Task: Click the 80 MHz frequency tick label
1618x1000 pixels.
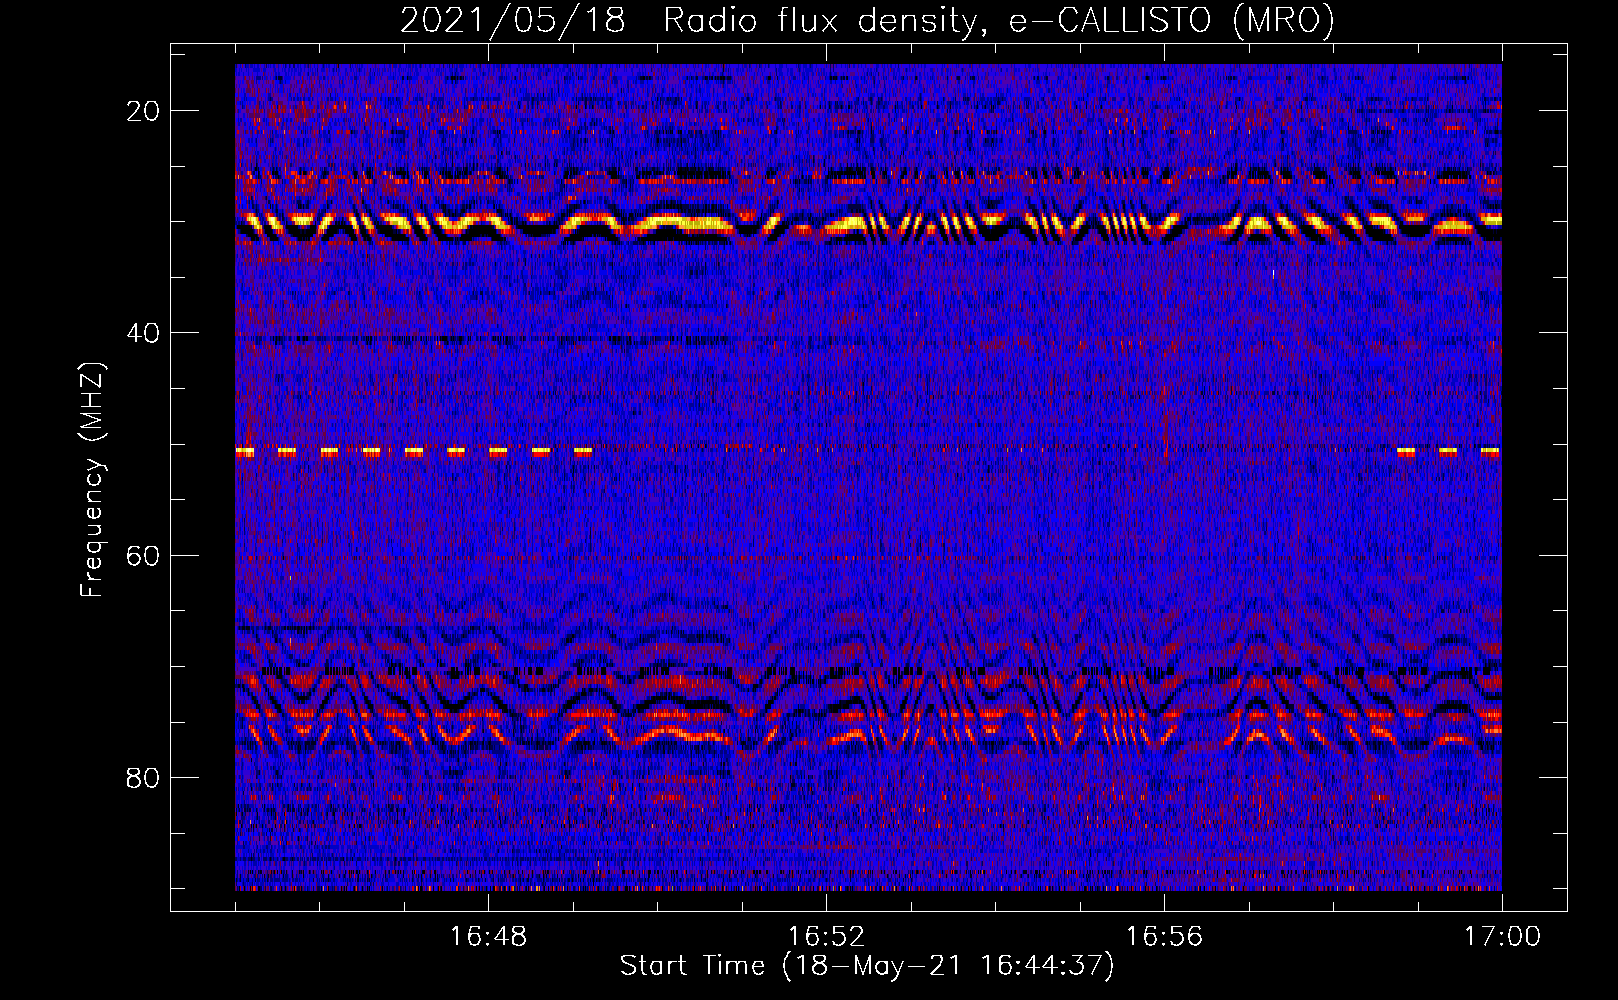Action: click(144, 778)
